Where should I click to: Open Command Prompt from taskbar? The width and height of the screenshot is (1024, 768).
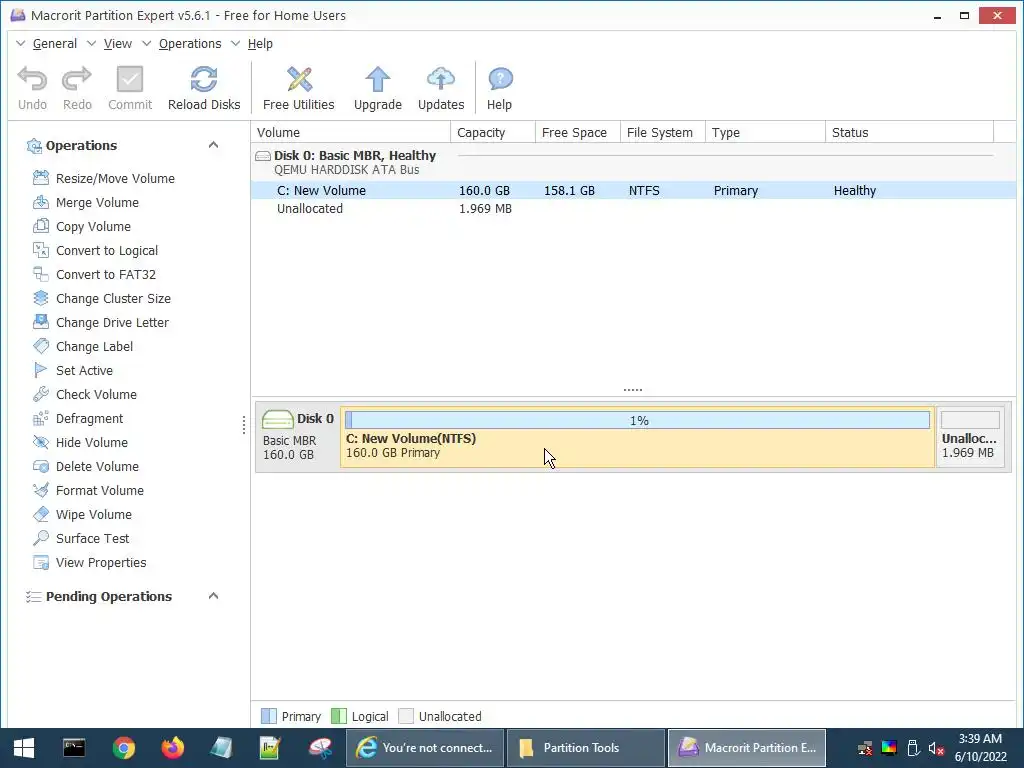click(x=74, y=748)
